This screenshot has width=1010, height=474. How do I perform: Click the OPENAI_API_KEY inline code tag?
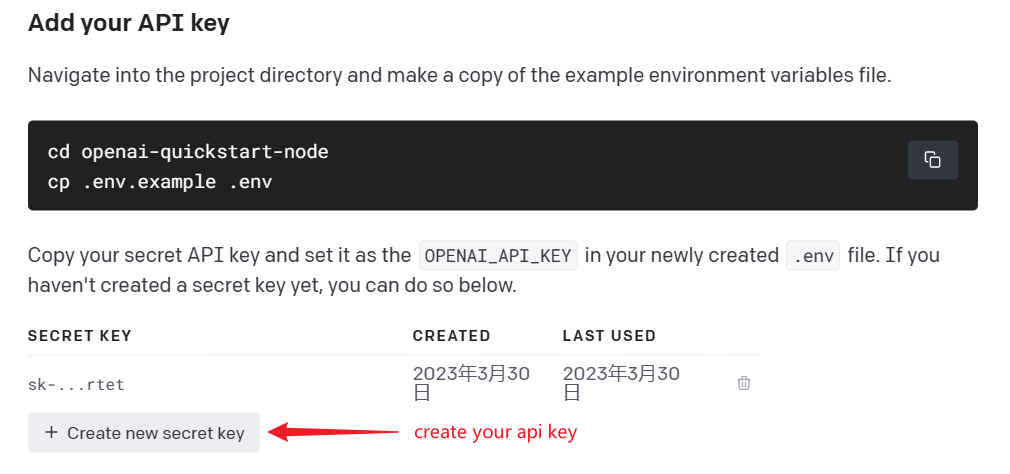pos(498,256)
